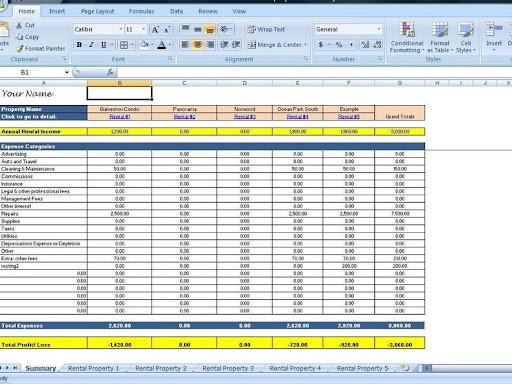This screenshot has width=512, height=384.
Task: Switch to the Insert ribbon tab
Action: (57, 11)
